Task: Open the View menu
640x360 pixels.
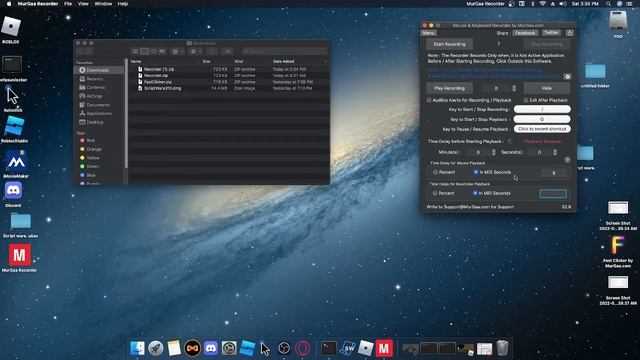Action: pos(83,4)
